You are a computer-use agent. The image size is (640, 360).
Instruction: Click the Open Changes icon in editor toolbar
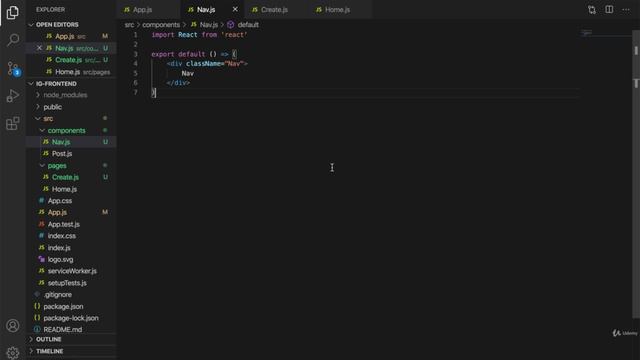[x=592, y=10]
